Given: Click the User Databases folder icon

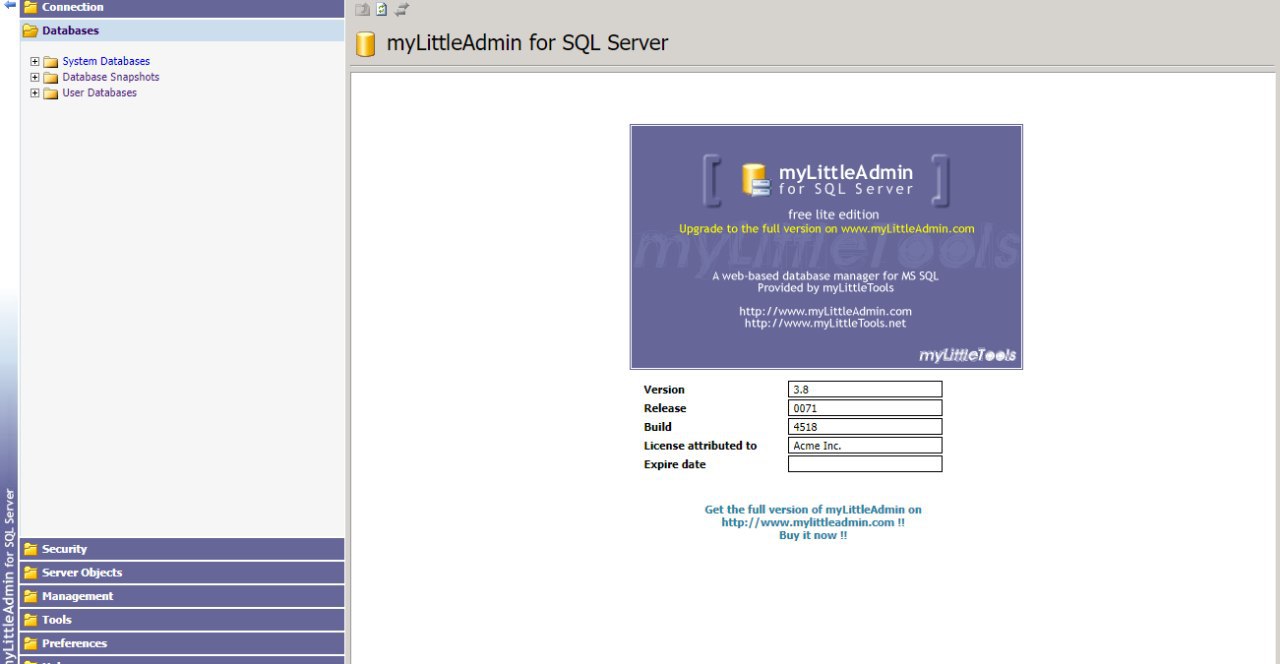Looking at the screenshot, I should click(51, 93).
